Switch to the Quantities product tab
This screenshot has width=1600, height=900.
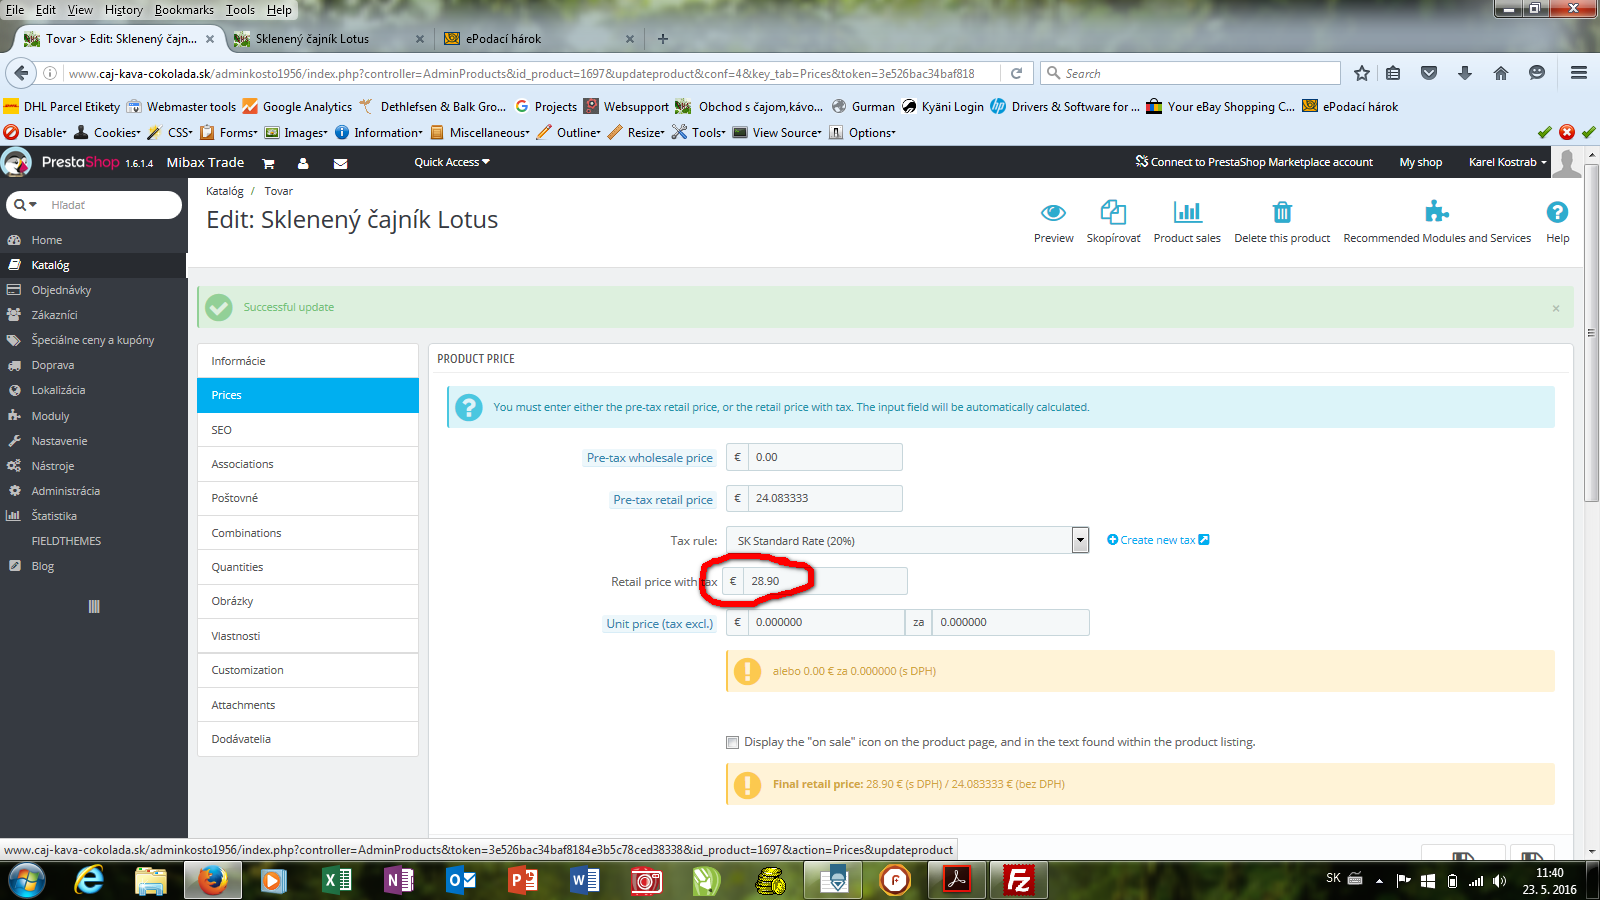point(308,567)
